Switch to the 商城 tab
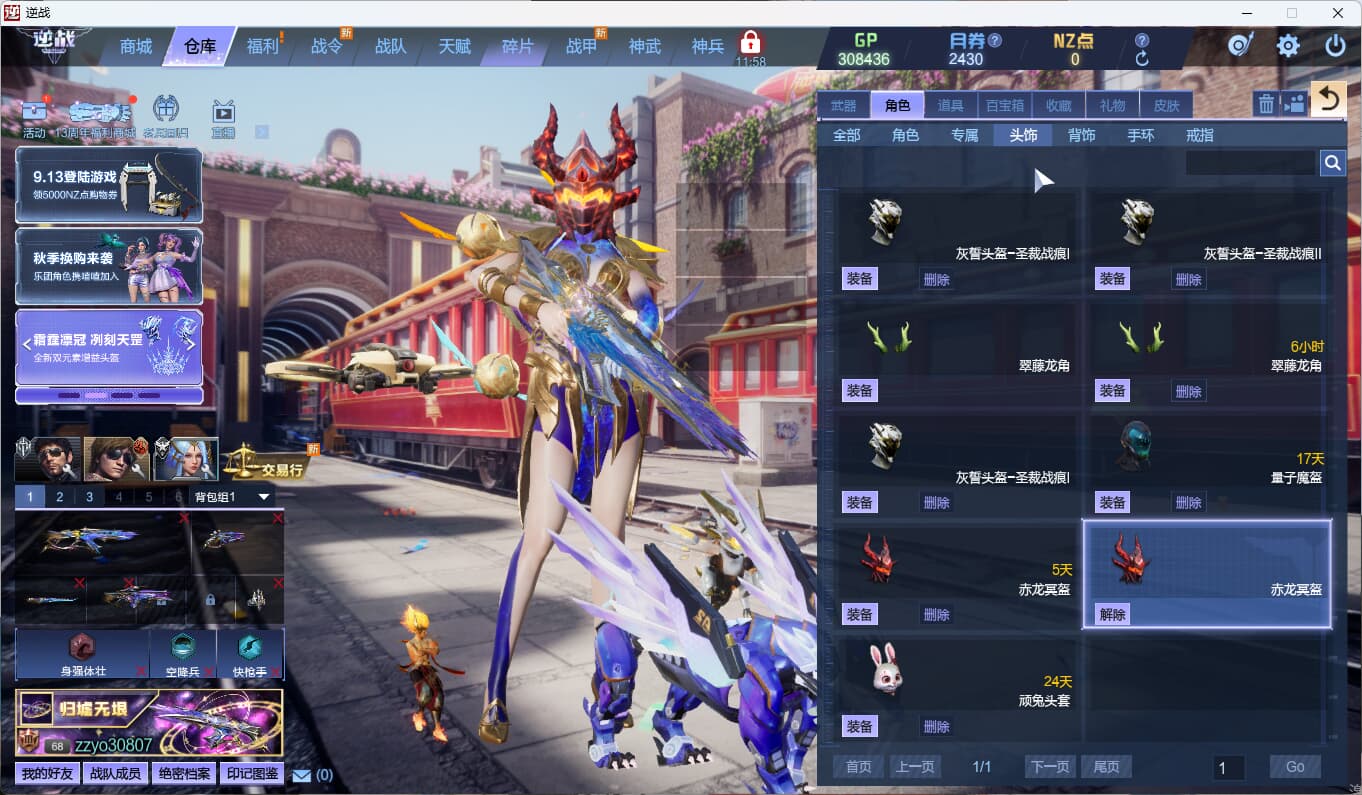 [x=136, y=46]
